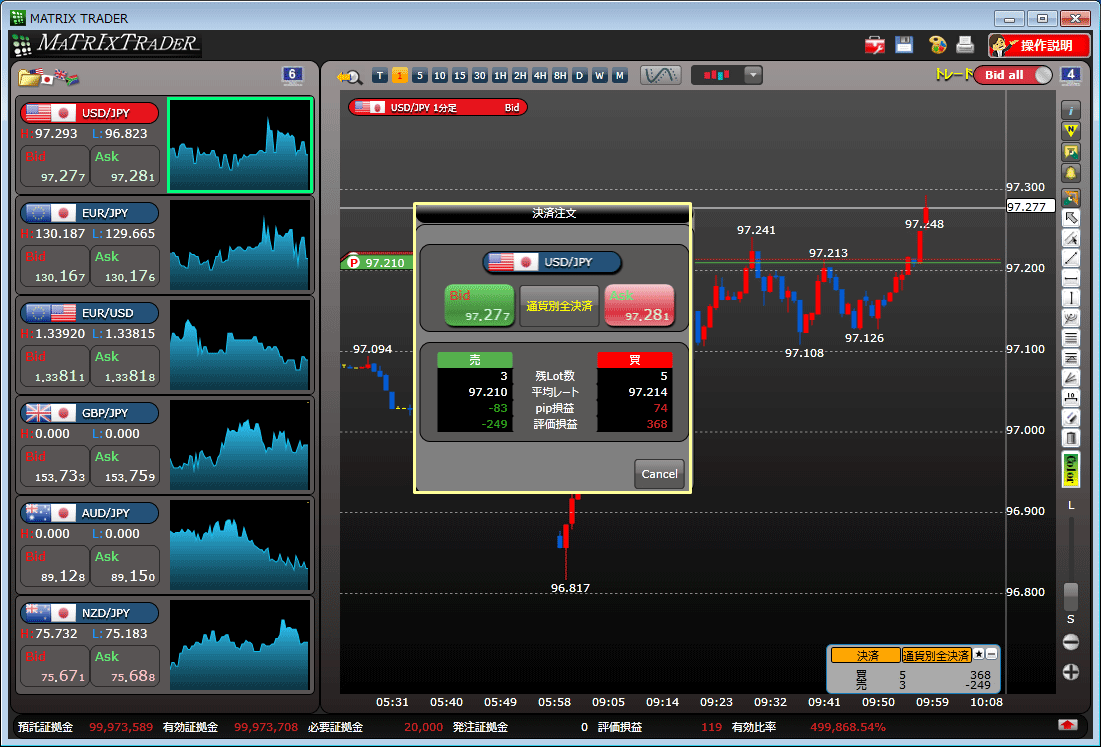Open the red toolbox settings icon

pos(875,46)
